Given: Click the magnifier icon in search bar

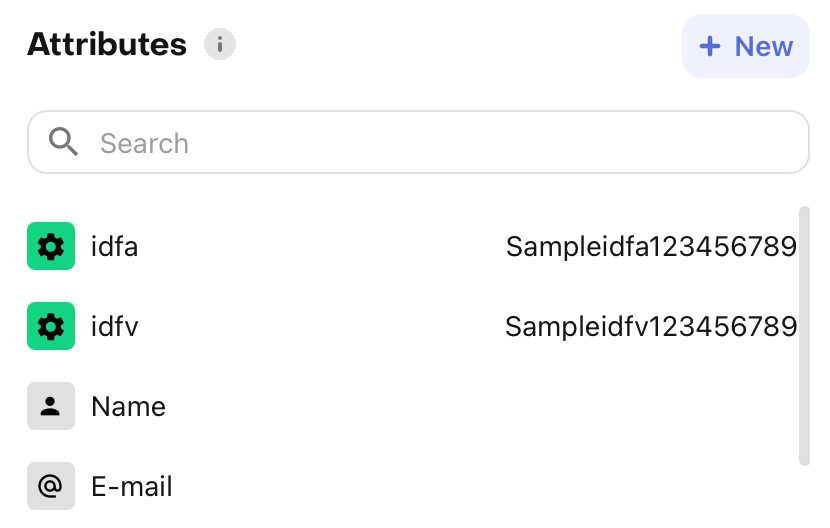Looking at the screenshot, I should tap(64, 143).
